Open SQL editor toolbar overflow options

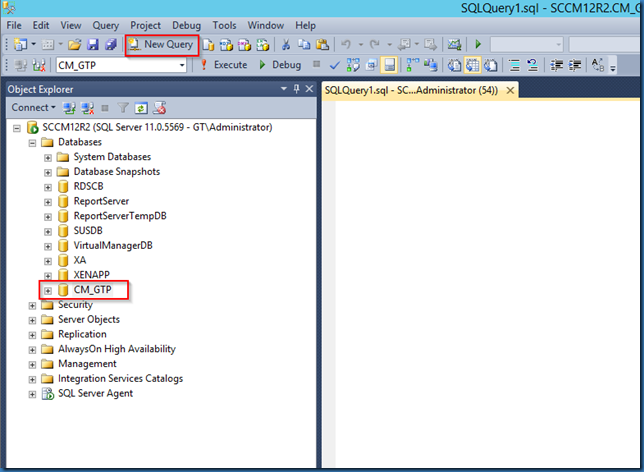[x=613, y=67]
